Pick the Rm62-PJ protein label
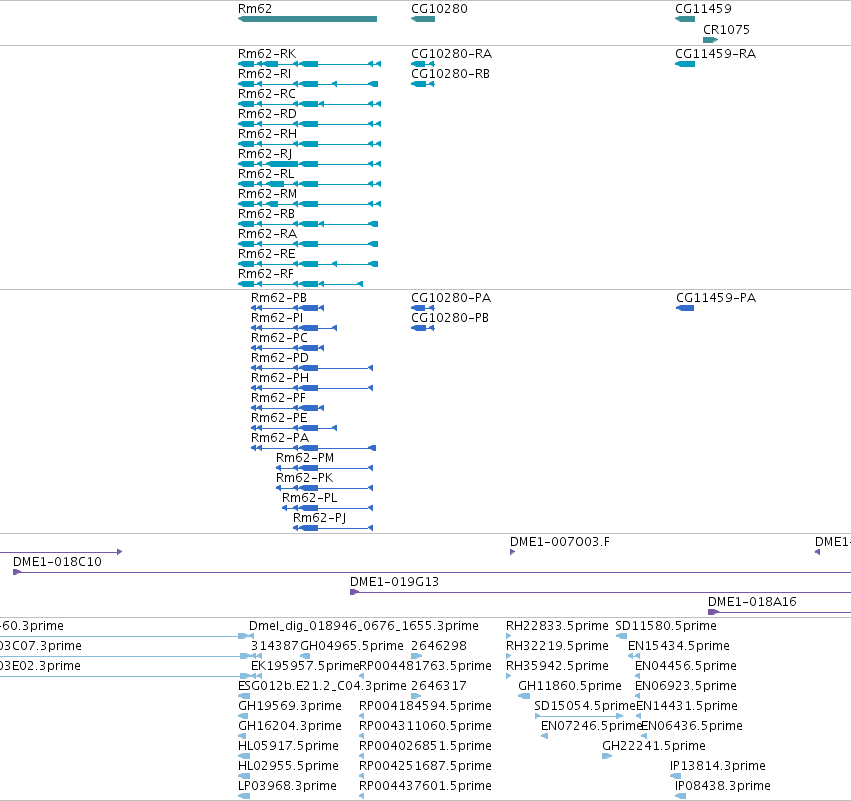Screen dimensions: 851x801 coord(319,518)
